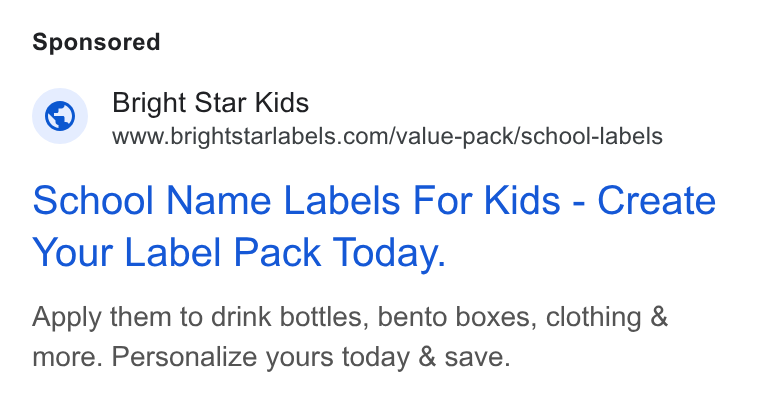
Task: Click the word 'School' starting the headline
Action: coord(93,200)
